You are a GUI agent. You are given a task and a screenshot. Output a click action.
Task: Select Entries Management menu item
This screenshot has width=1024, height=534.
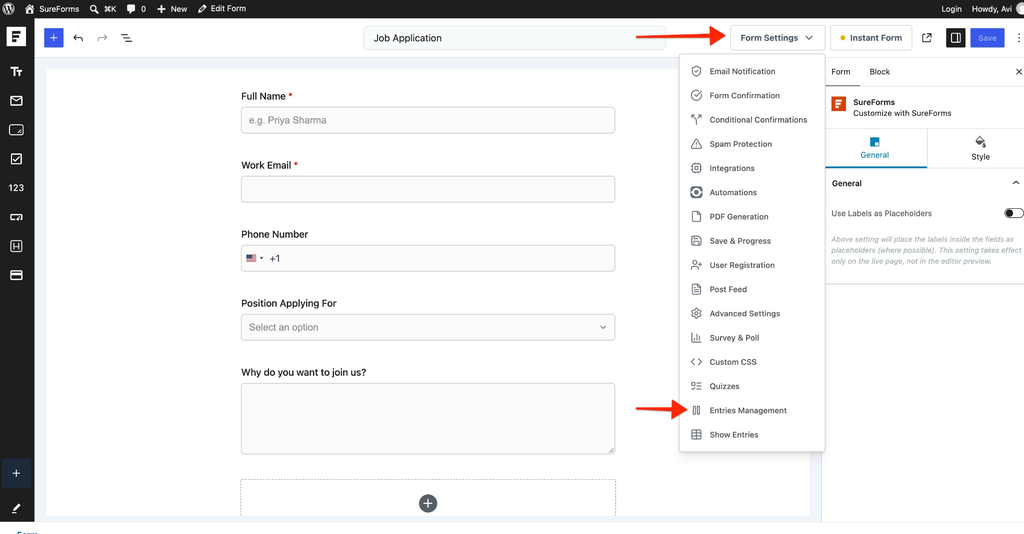pos(752,410)
